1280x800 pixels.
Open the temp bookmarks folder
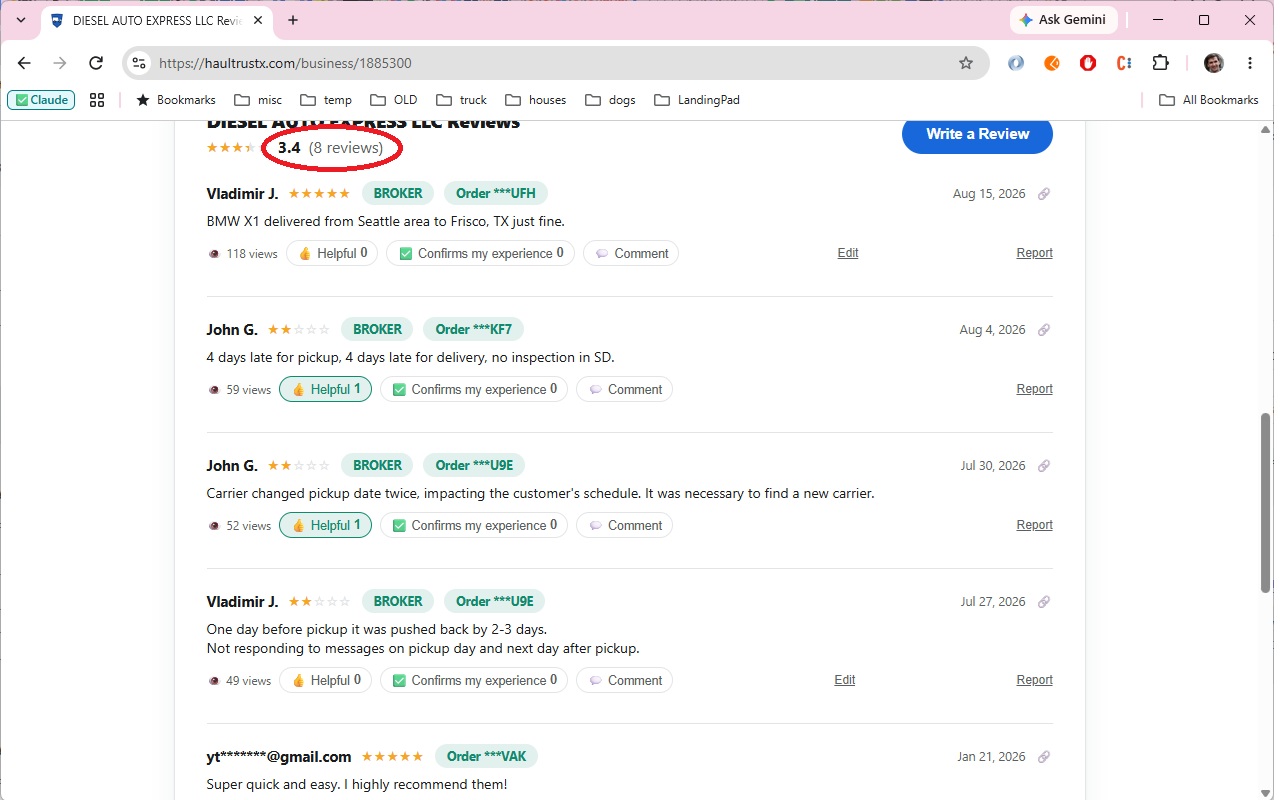click(x=326, y=100)
